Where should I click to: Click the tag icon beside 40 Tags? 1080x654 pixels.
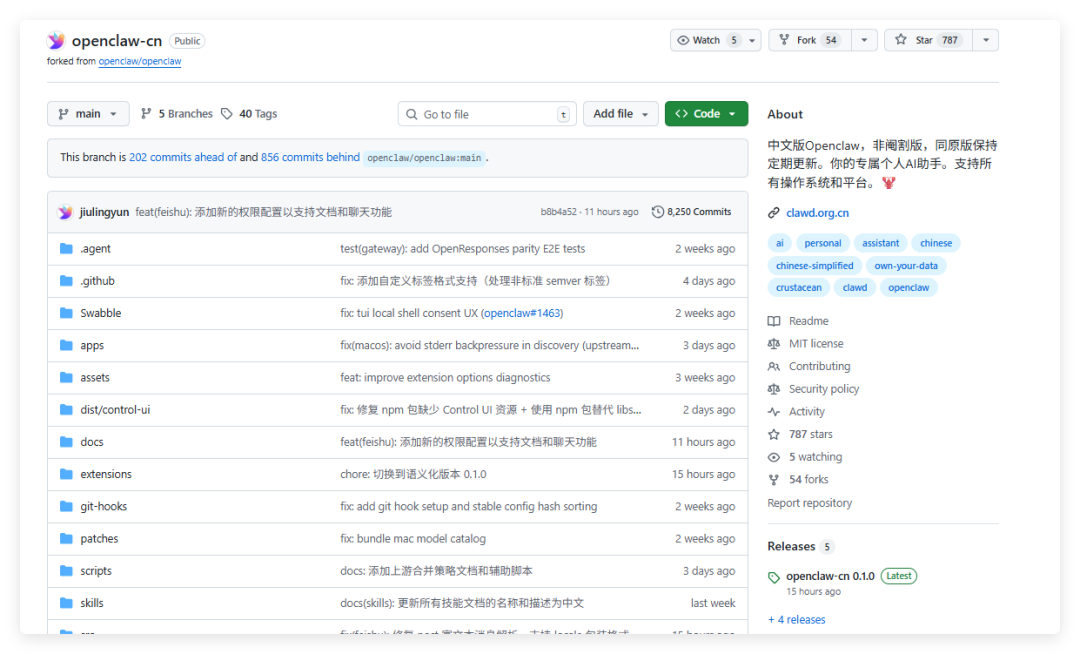point(227,114)
